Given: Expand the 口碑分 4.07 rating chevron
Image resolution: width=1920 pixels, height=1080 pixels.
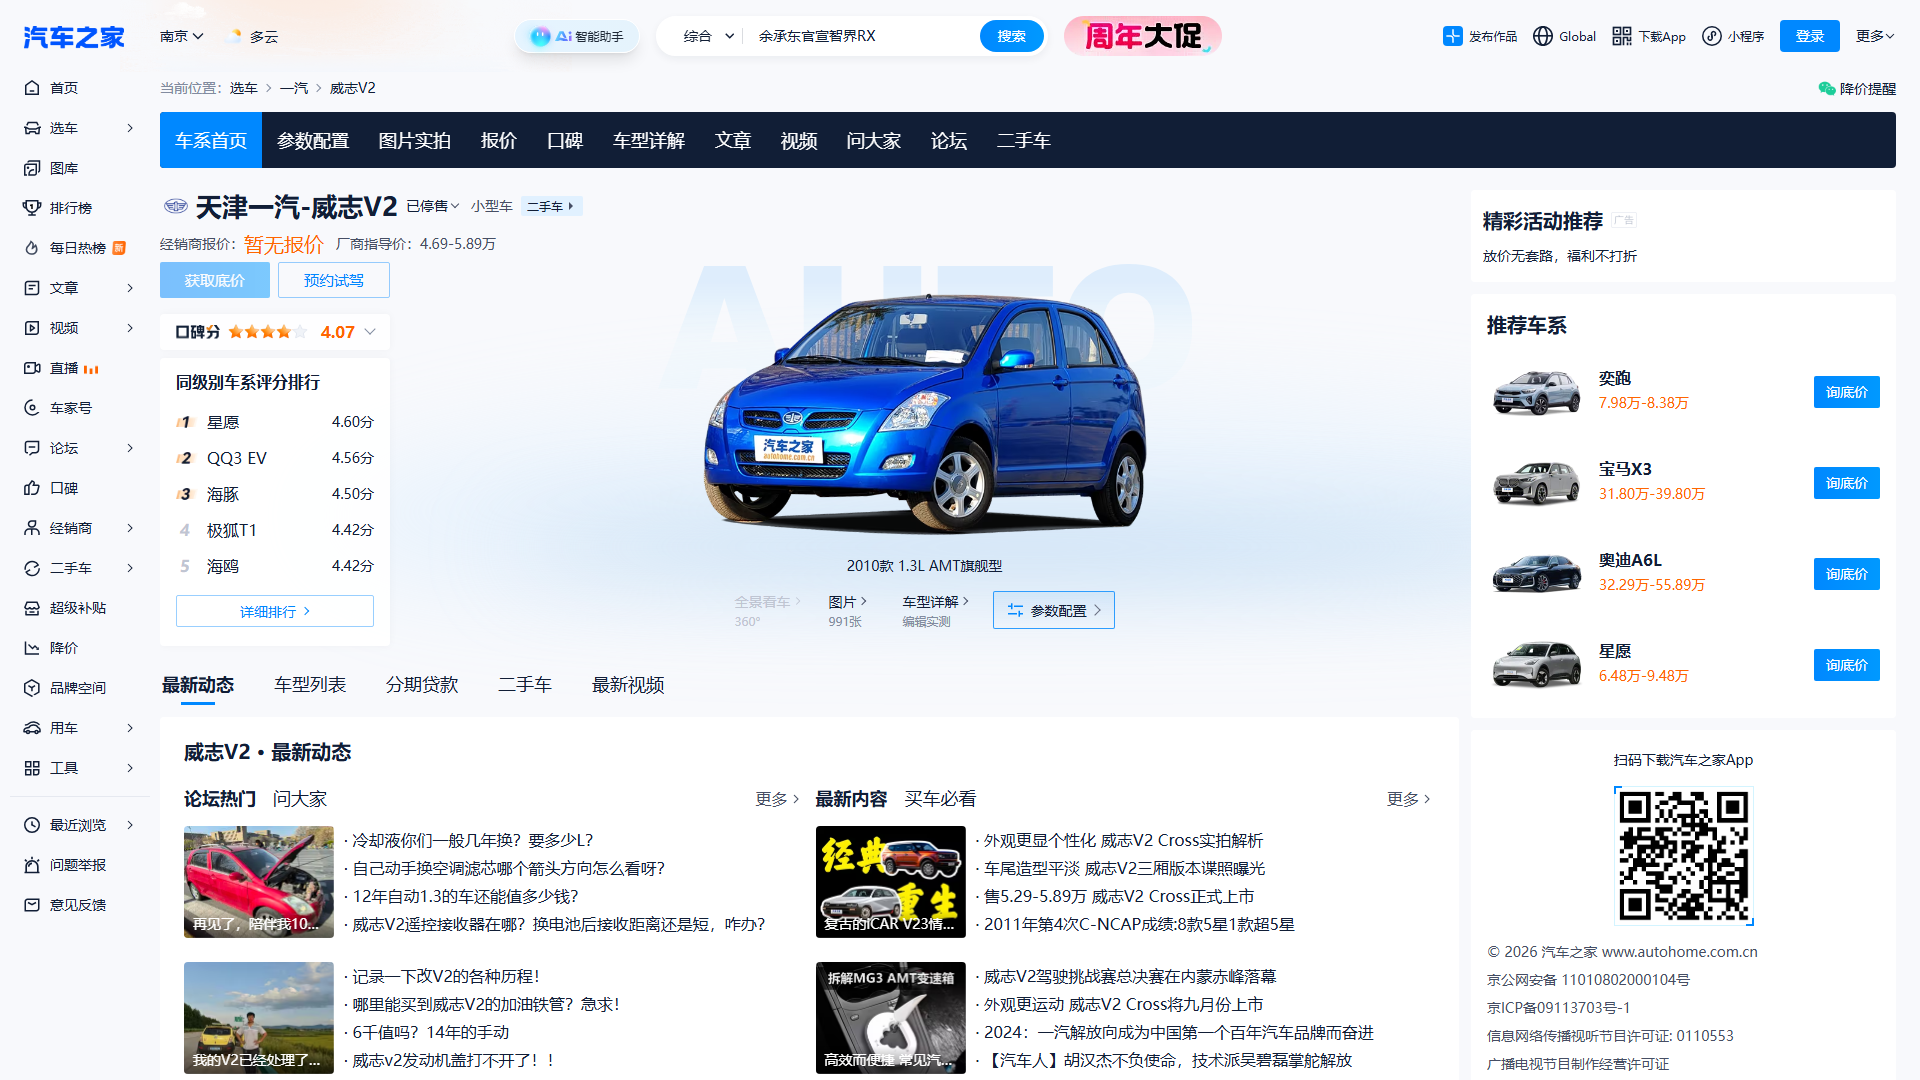Looking at the screenshot, I should point(370,332).
